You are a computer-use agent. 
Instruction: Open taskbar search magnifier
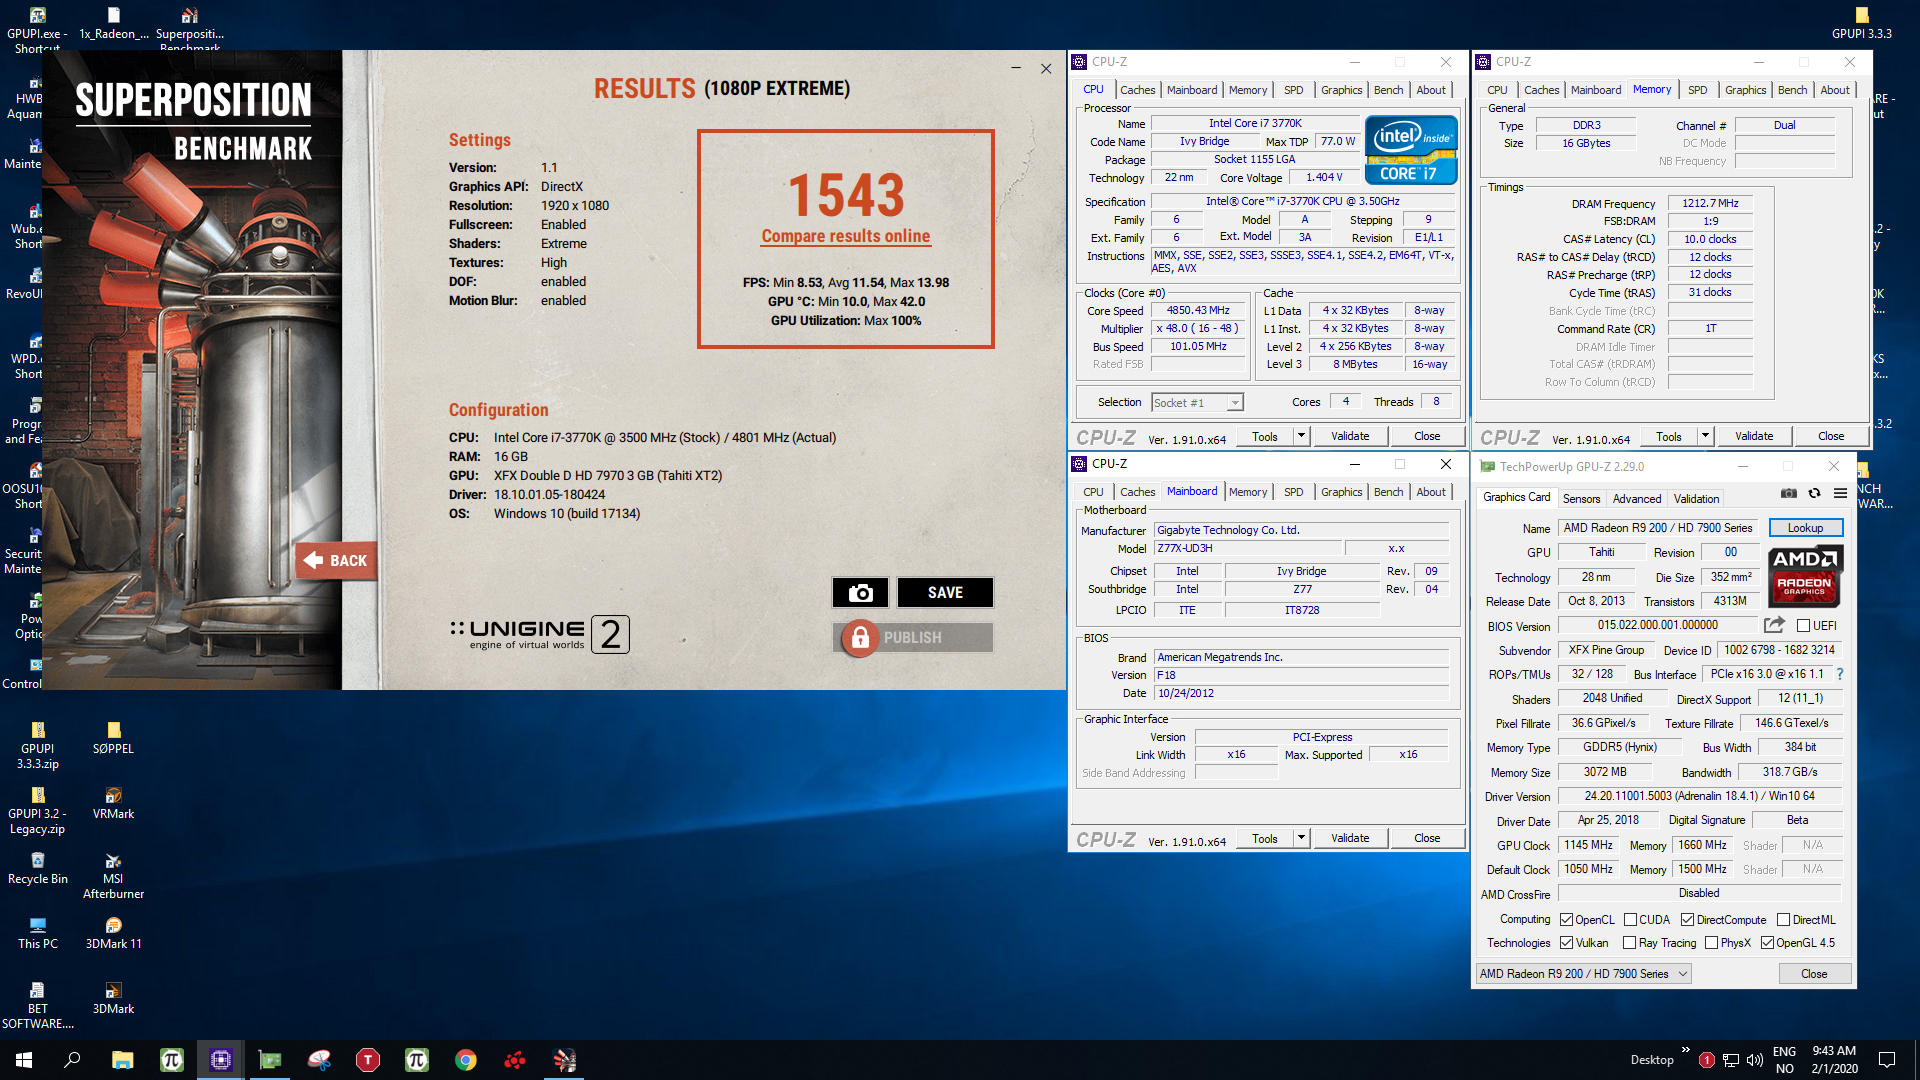(x=72, y=1060)
